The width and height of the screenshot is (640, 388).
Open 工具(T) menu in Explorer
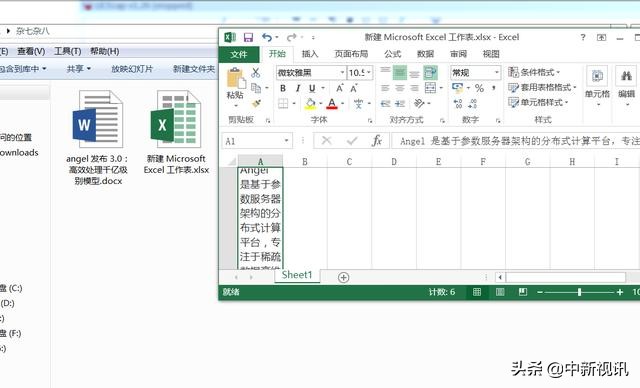(x=67, y=51)
